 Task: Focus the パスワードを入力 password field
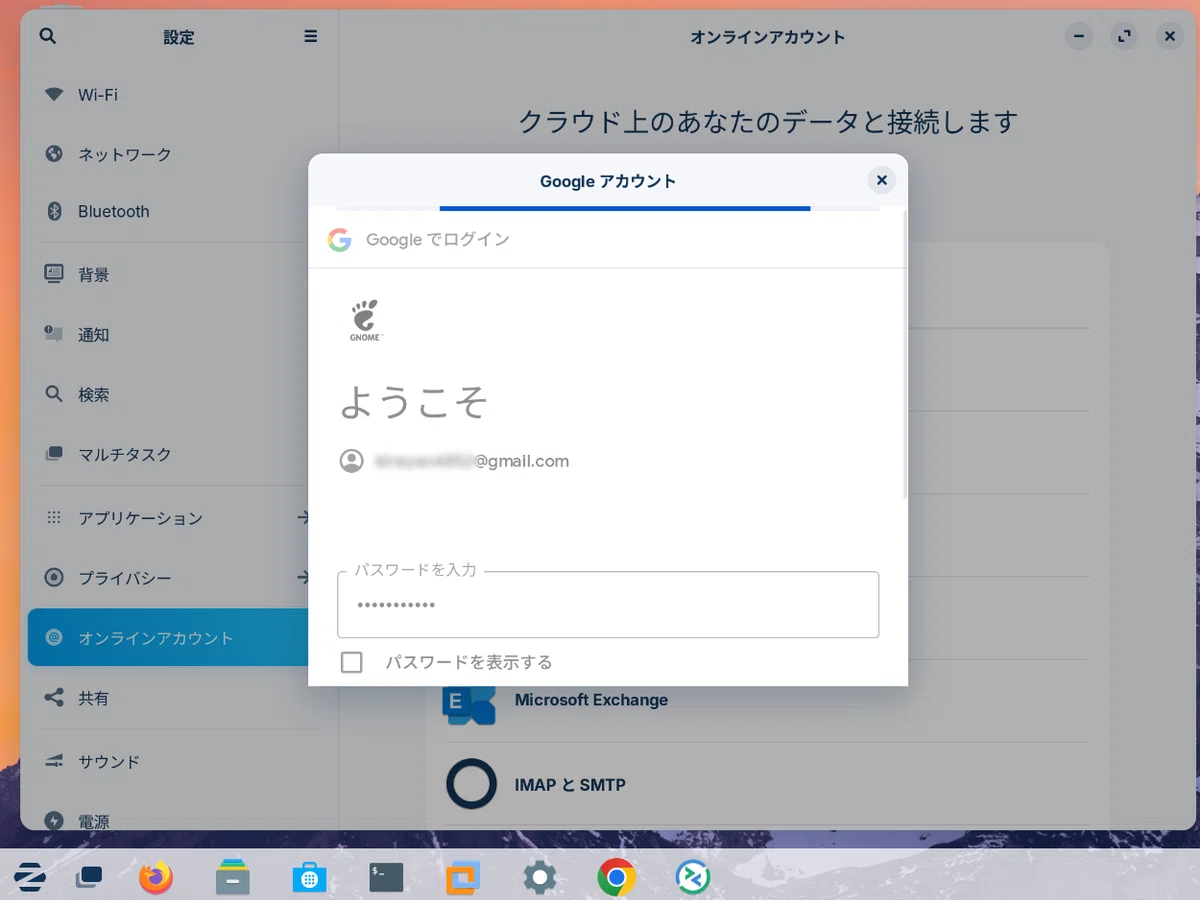point(608,605)
